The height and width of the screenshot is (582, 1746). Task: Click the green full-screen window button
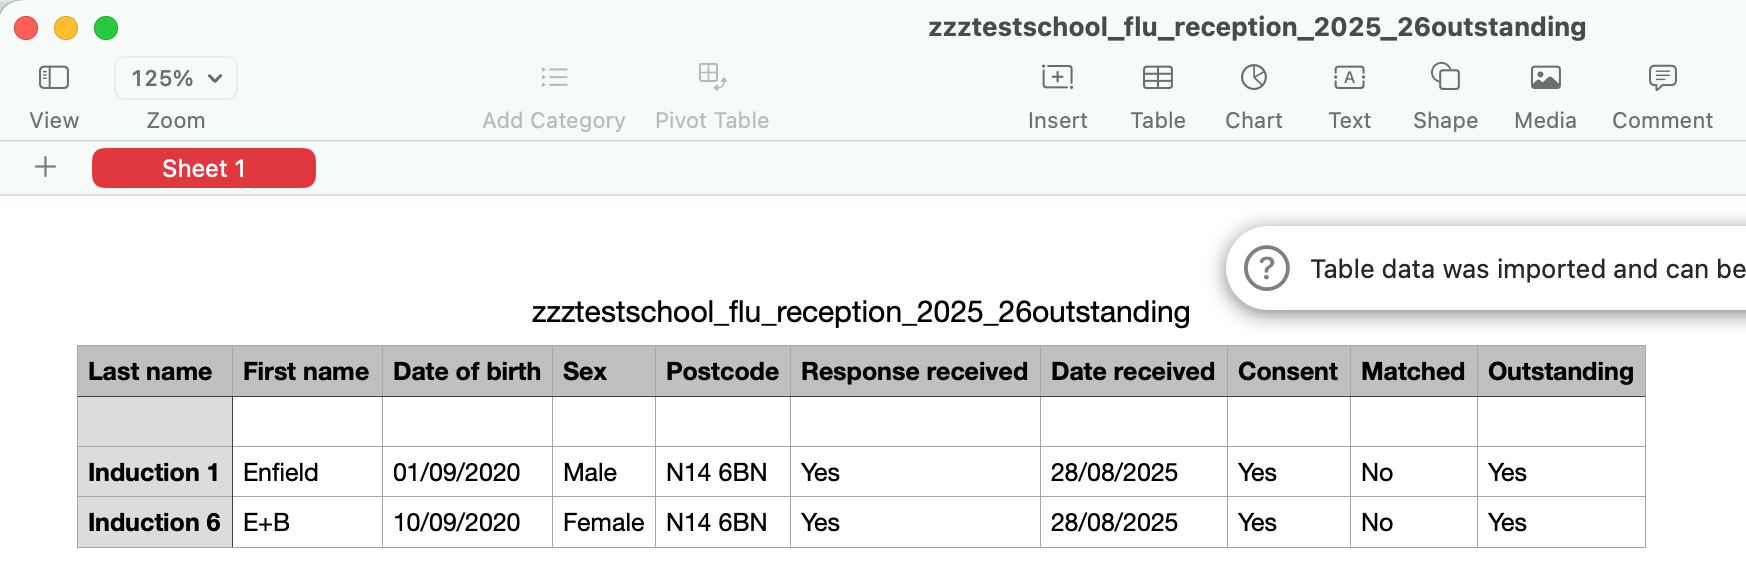[x=106, y=28]
